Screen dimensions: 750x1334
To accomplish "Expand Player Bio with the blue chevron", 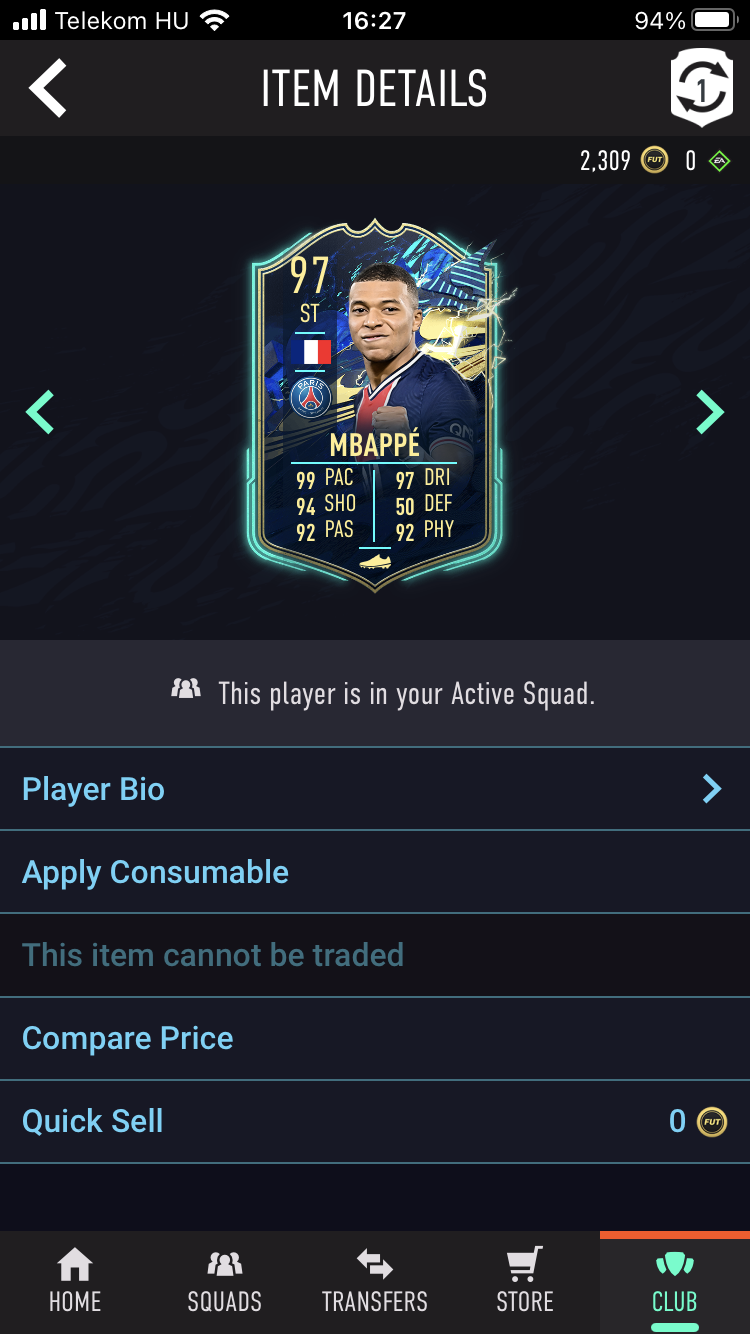I will pos(712,789).
